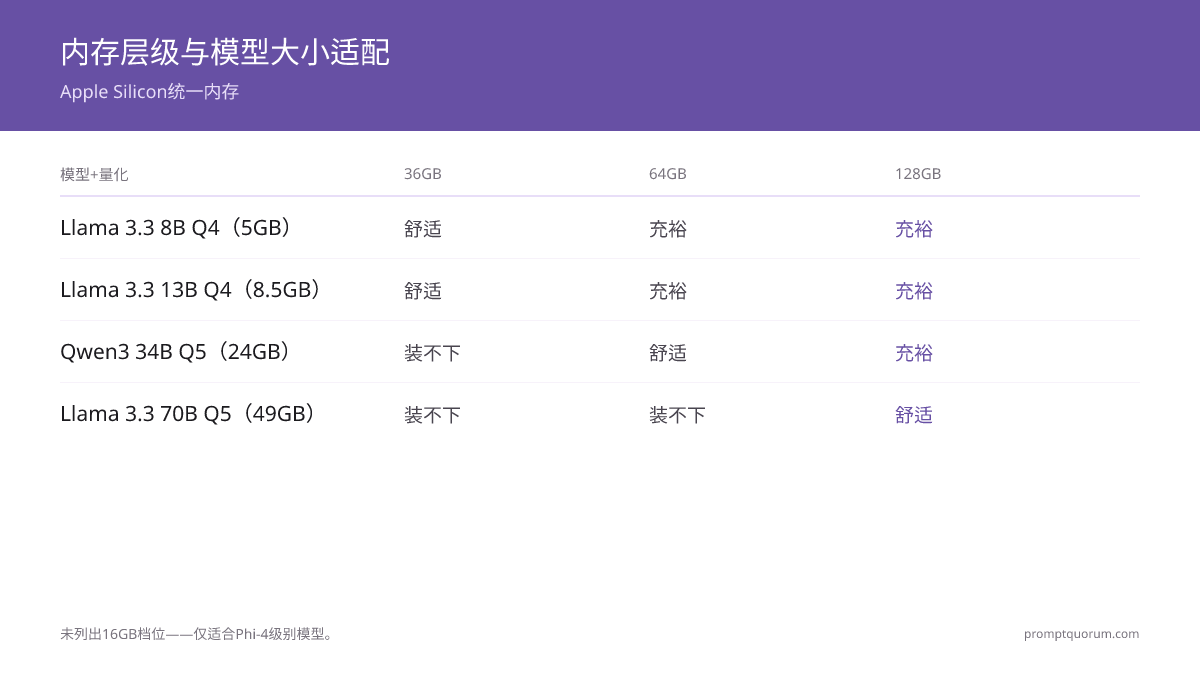The width and height of the screenshot is (1200, 675).
Task: Open the promptquorum.com link
Action: point(1081,634)
